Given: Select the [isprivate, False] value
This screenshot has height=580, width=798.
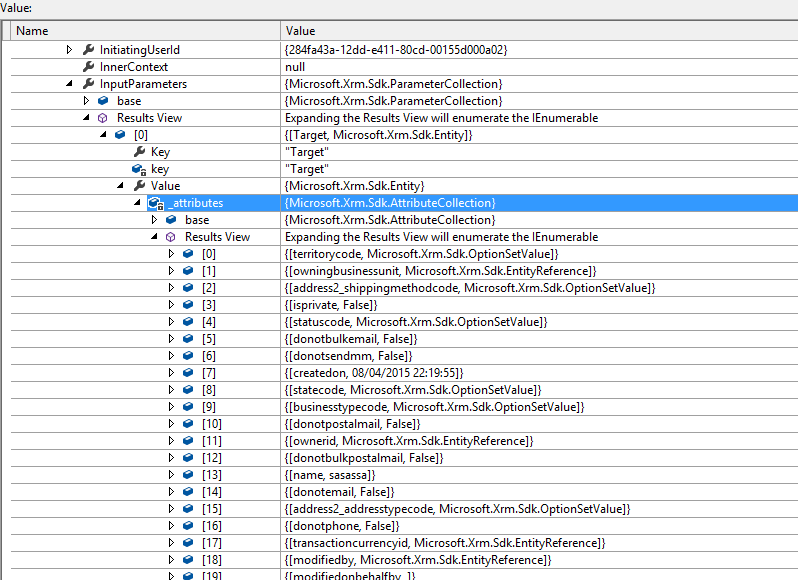Looking at the screenshot, I should pos(331,305).
